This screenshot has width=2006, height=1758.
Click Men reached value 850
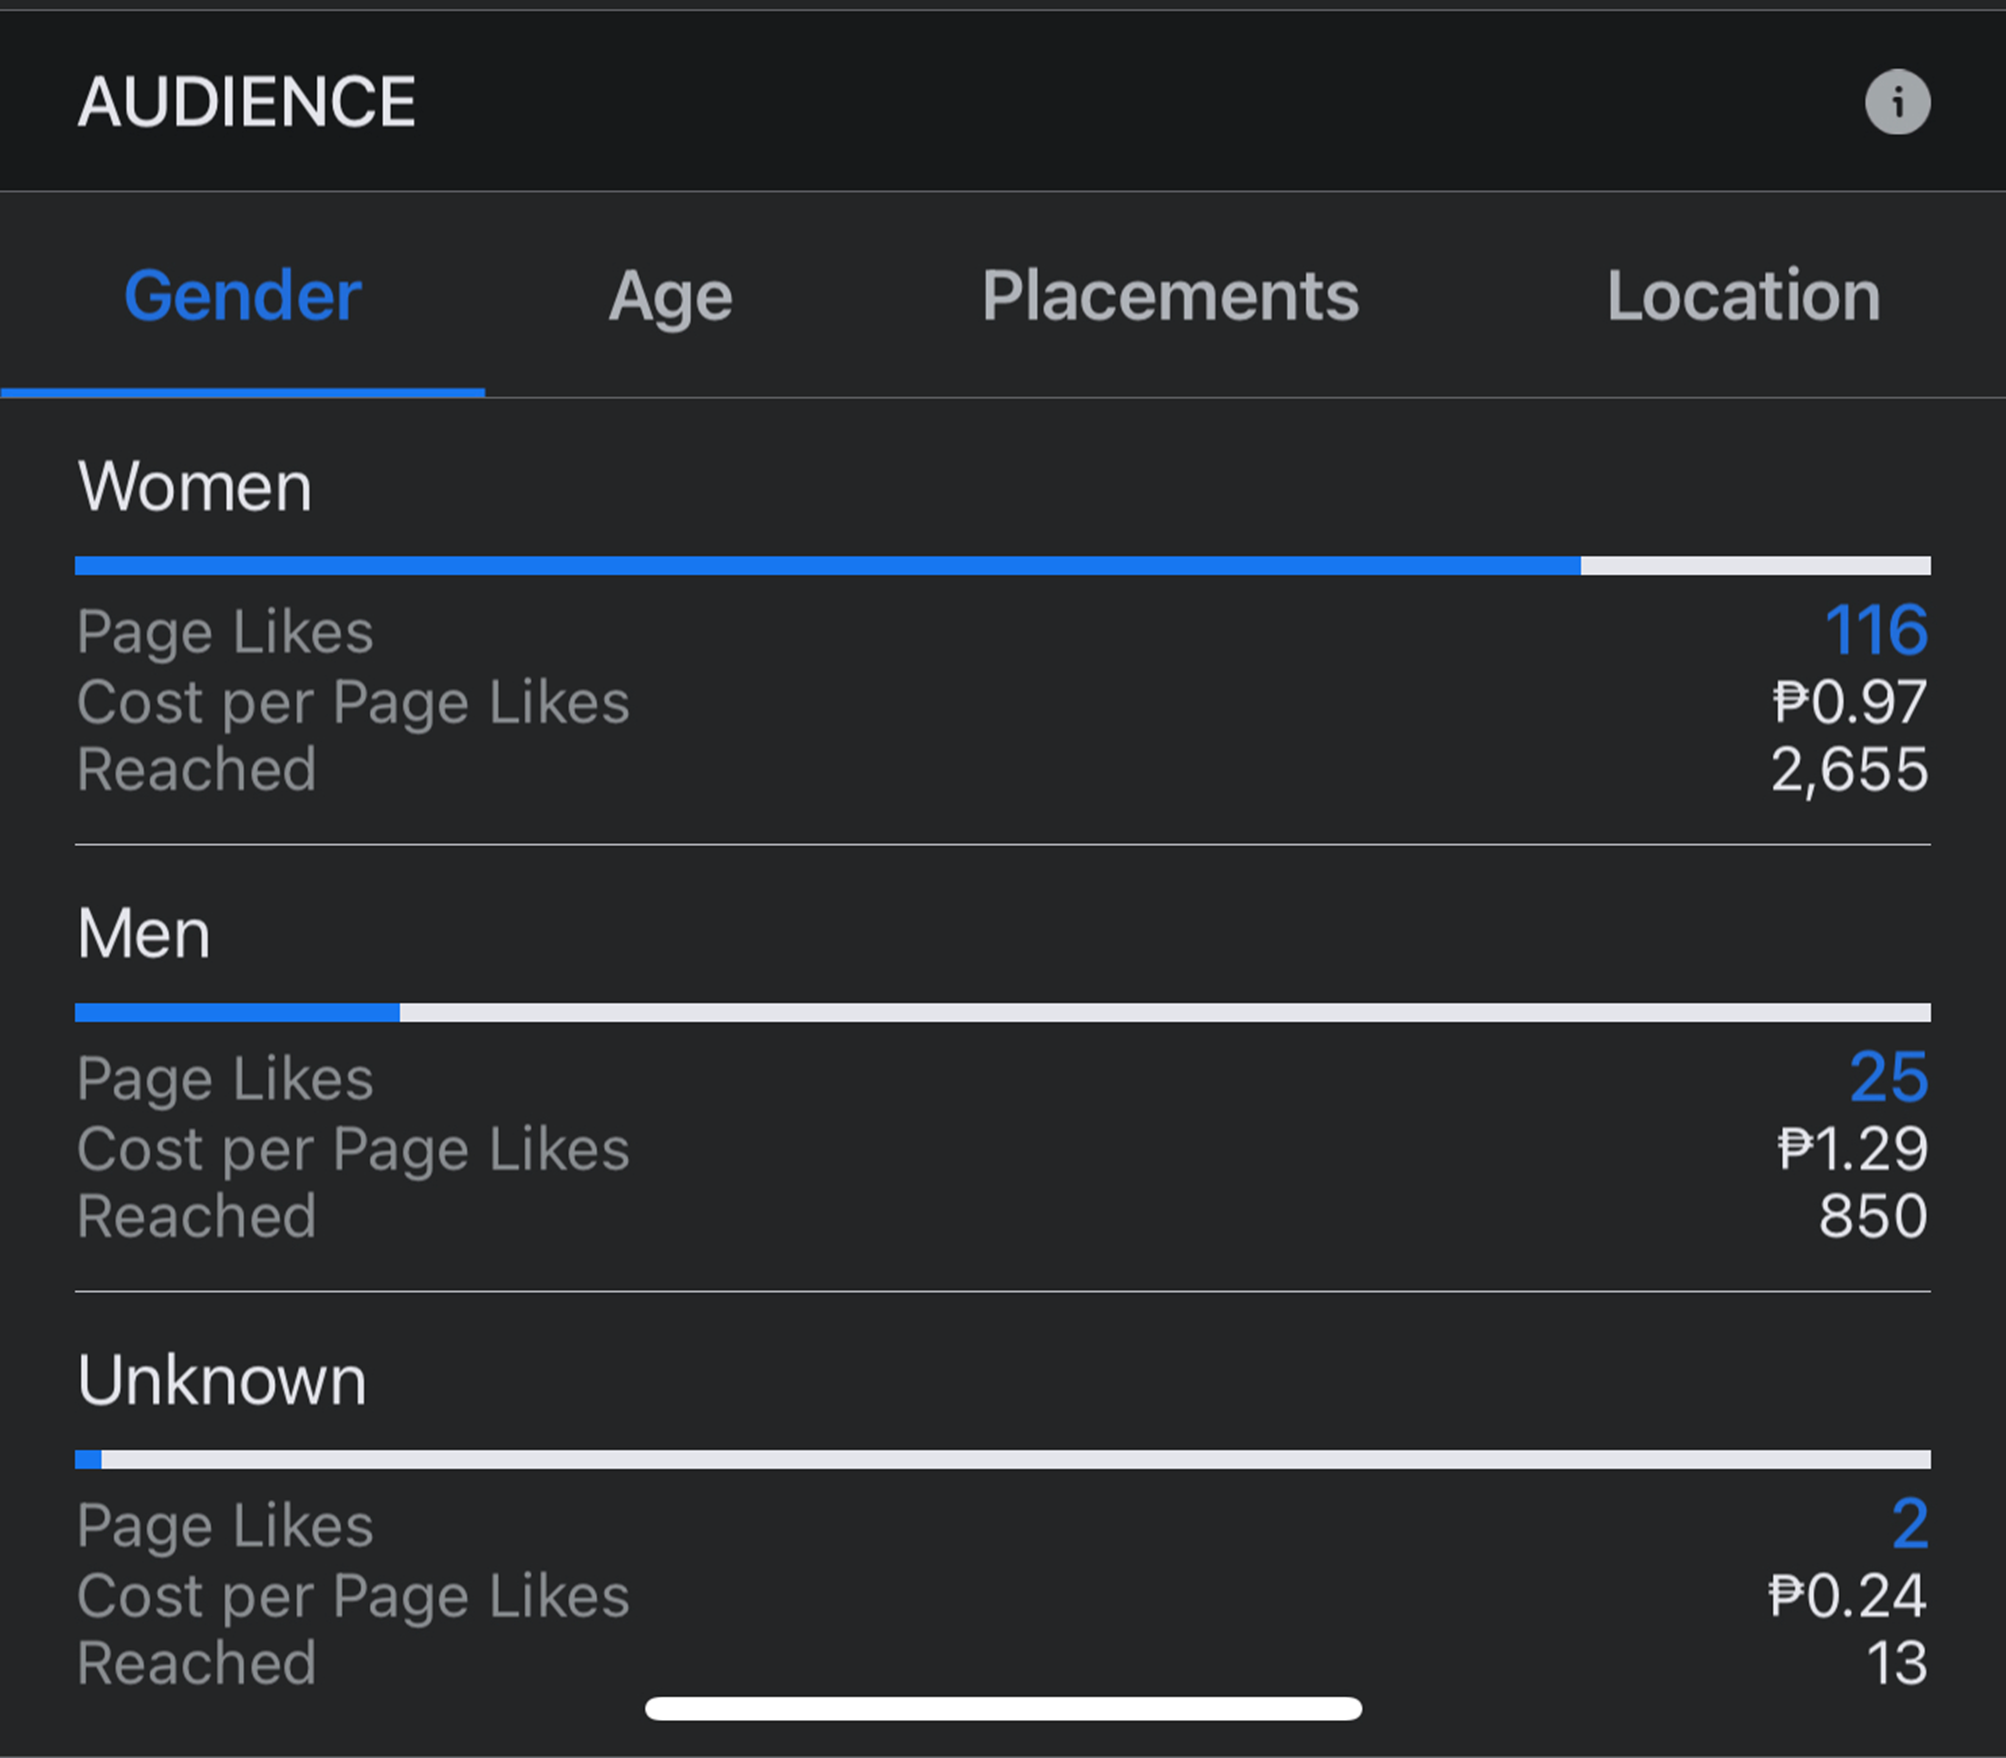(1872, 1217)
